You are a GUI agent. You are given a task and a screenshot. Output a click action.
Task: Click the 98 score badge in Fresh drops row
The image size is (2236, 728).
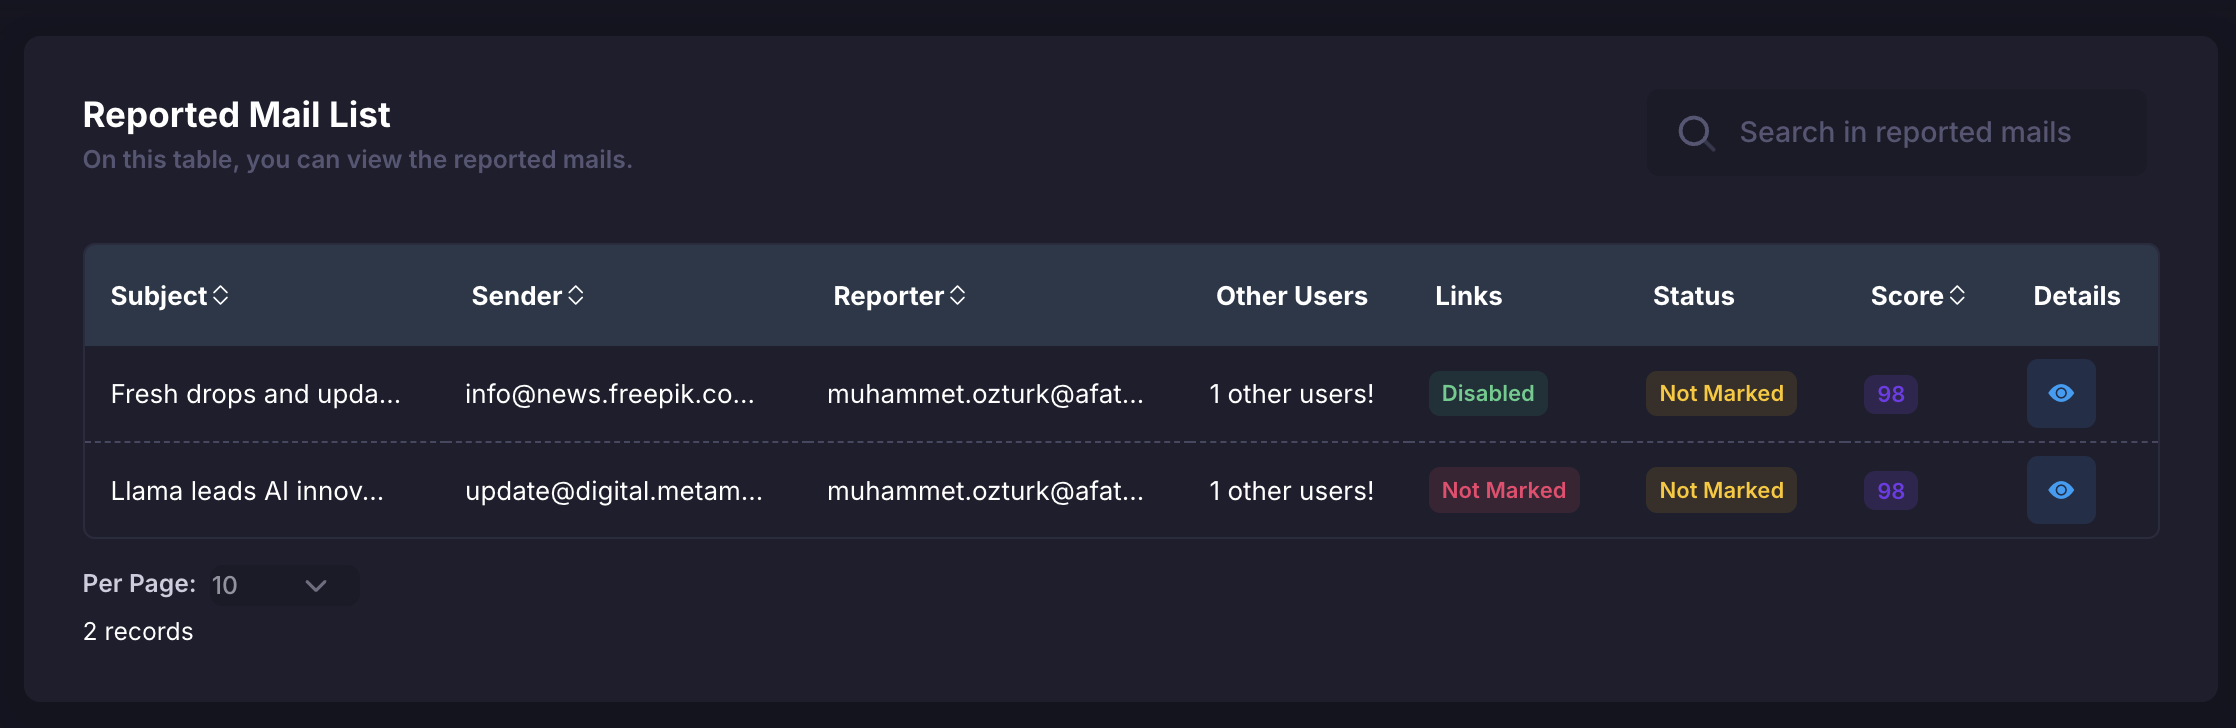tap(1891, 394)
